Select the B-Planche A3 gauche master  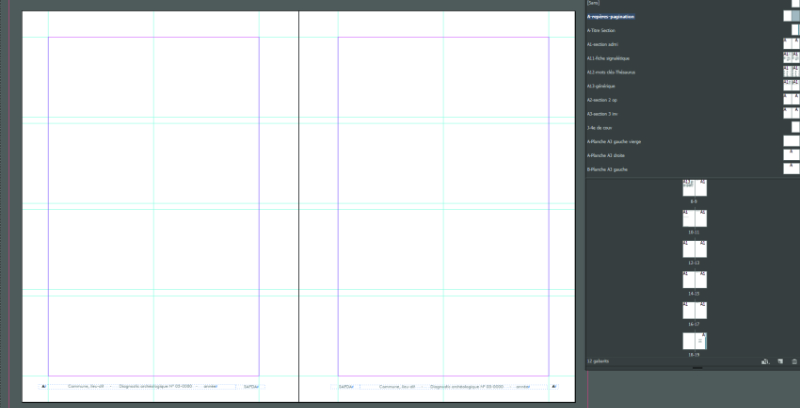point(692,169)
